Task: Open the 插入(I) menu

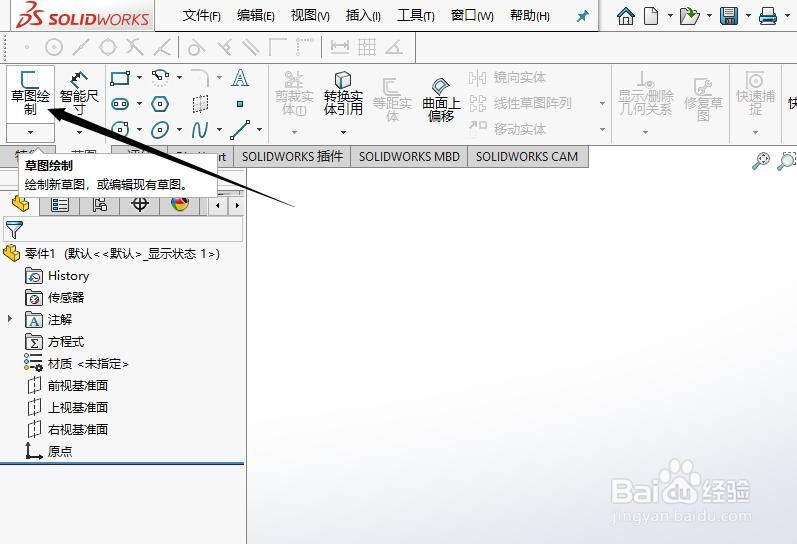Action: tap(363, 16)
